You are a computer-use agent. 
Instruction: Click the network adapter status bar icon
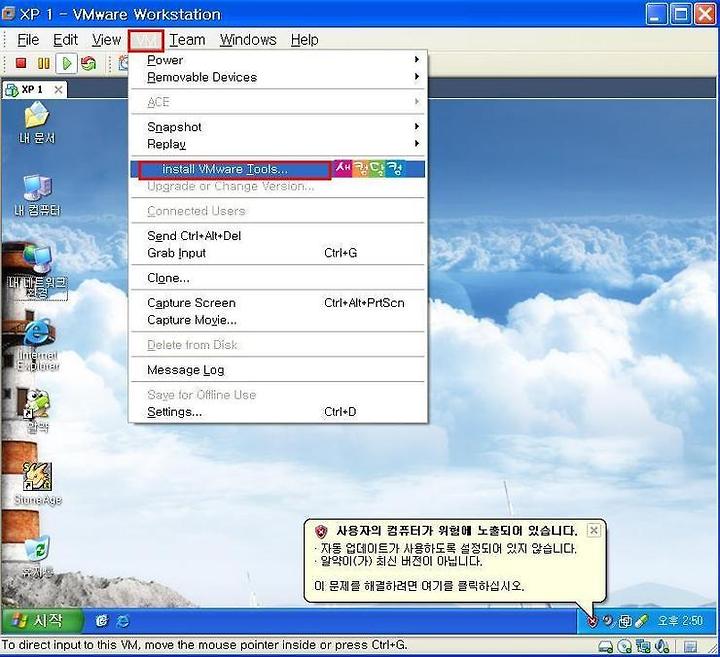pyautogui.click(x=643, y=647)
